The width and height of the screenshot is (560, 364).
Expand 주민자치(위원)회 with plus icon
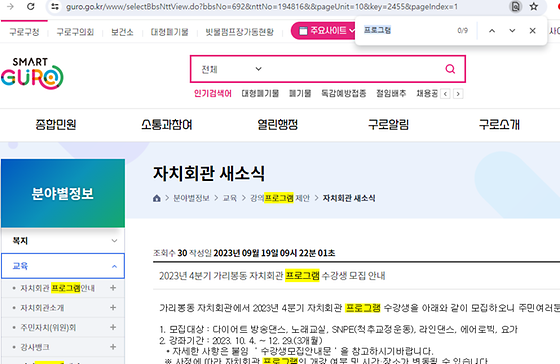click(x=113, y=327)
